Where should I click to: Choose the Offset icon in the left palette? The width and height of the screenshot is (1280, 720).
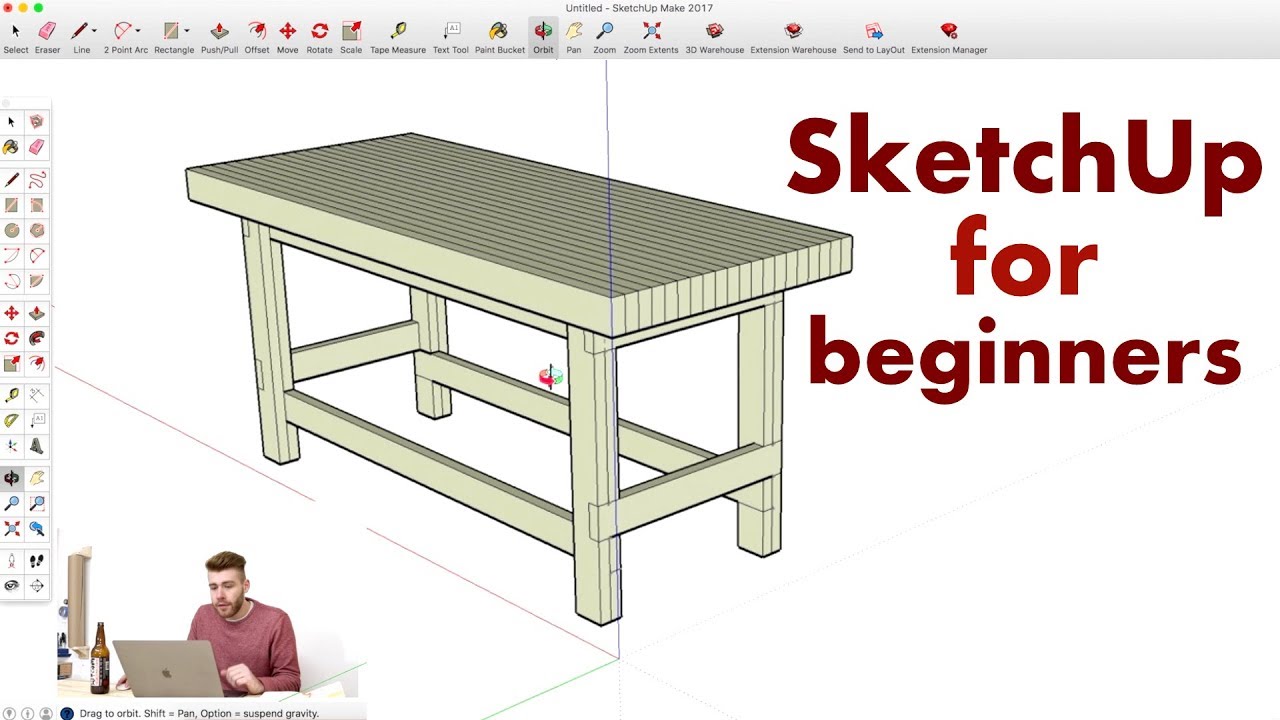[x=37, y=363]
